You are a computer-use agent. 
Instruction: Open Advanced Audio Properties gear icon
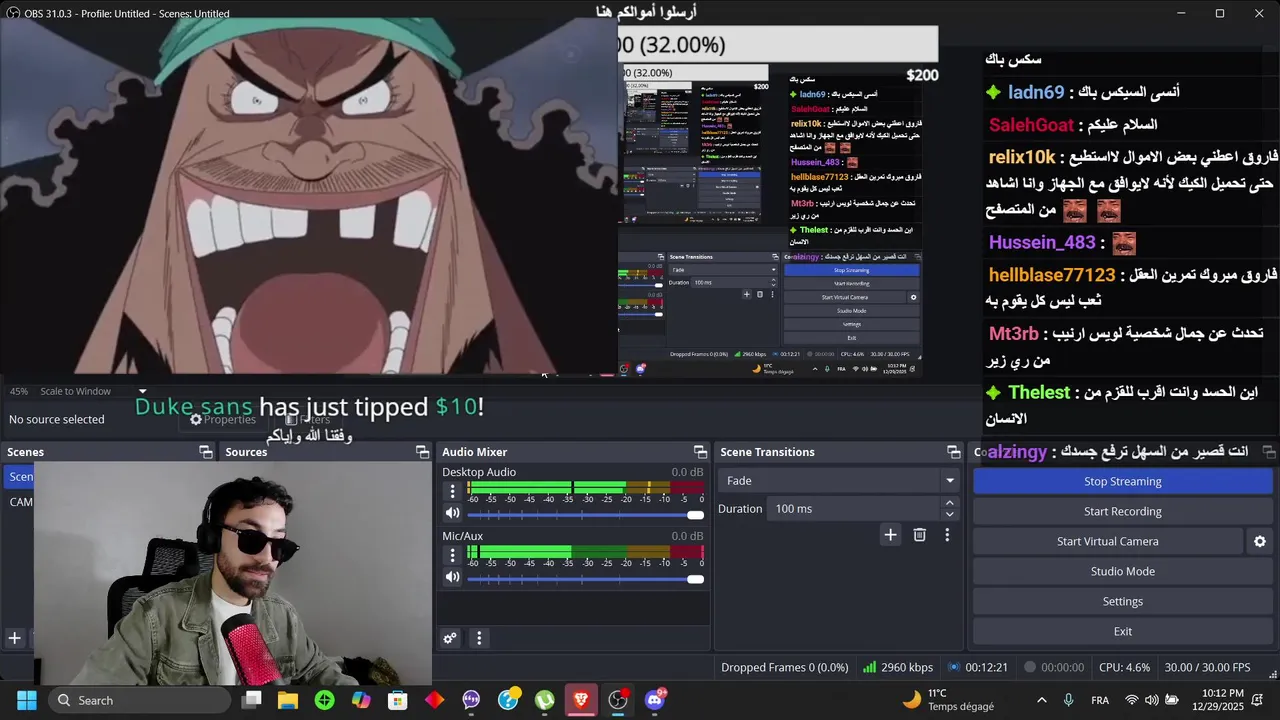coord(450,638)
